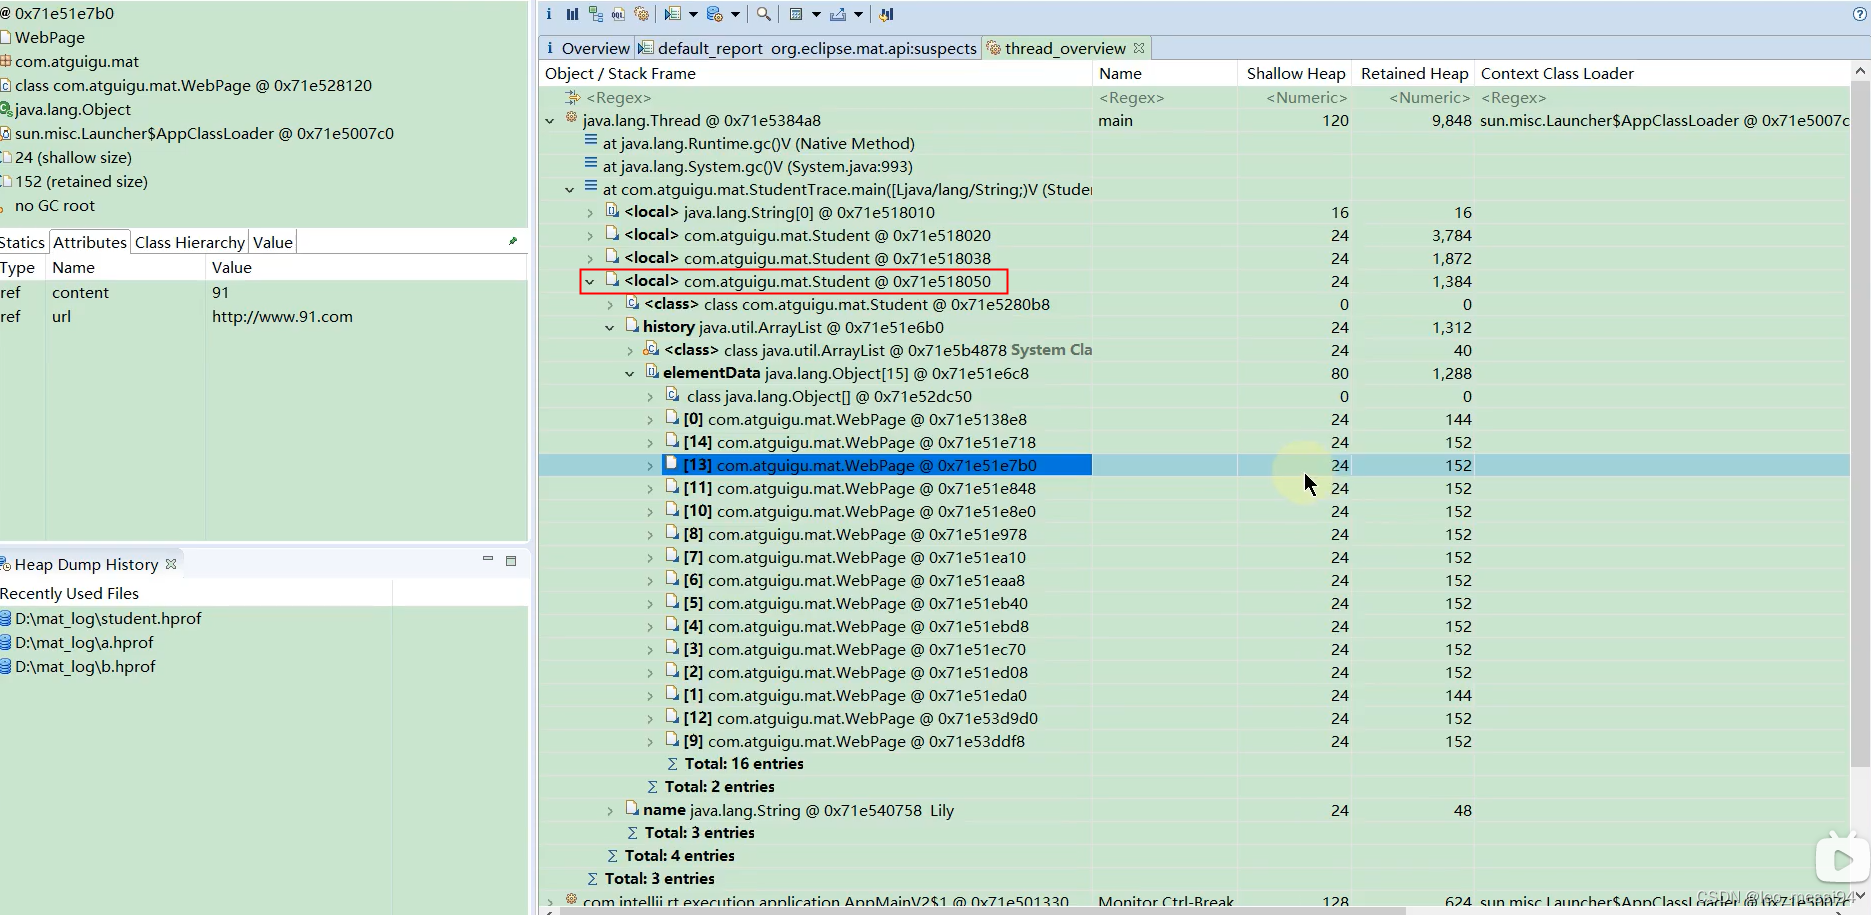Open the Overview info toolbar icon
Screen dimensions: 1871x915
(549, 14)
